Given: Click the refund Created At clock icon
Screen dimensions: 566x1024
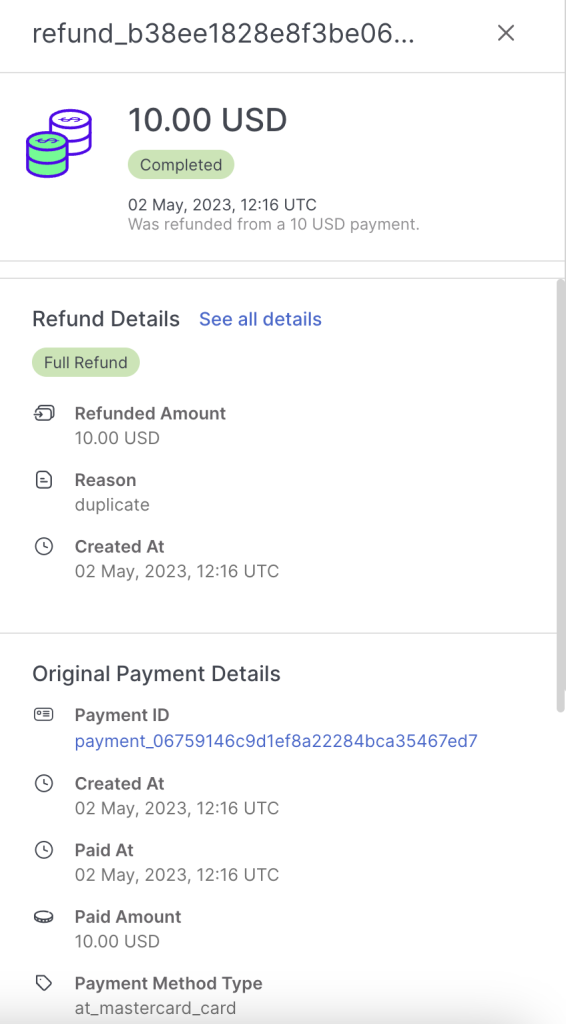Looking at the screenshot, I should click(x=44, y=547).
